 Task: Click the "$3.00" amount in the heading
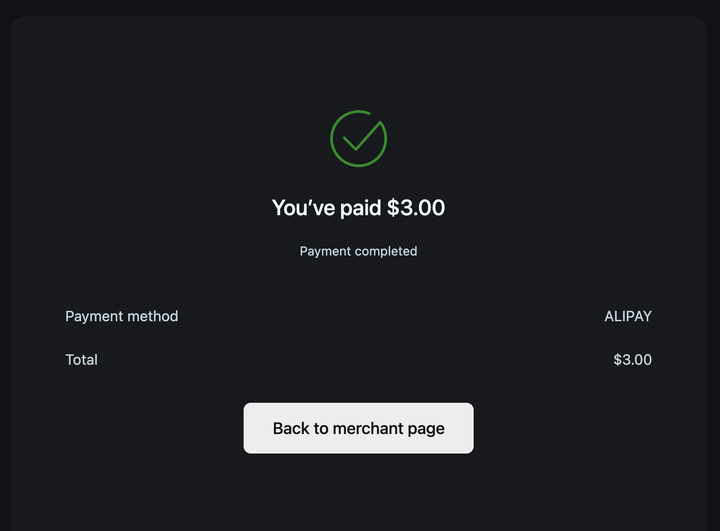coord(416,208)
